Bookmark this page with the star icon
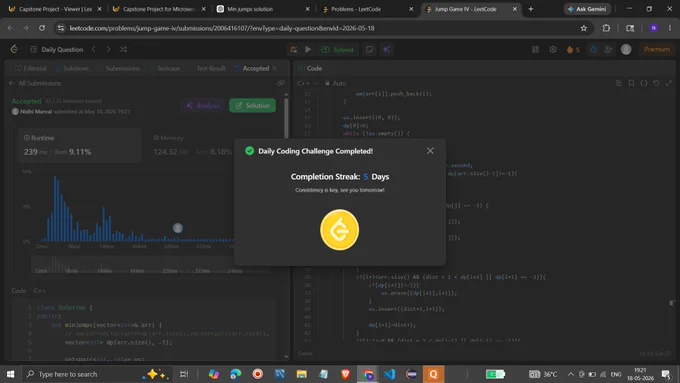The width and height of the screenshot is (680, 383). [x=584, y=28]
